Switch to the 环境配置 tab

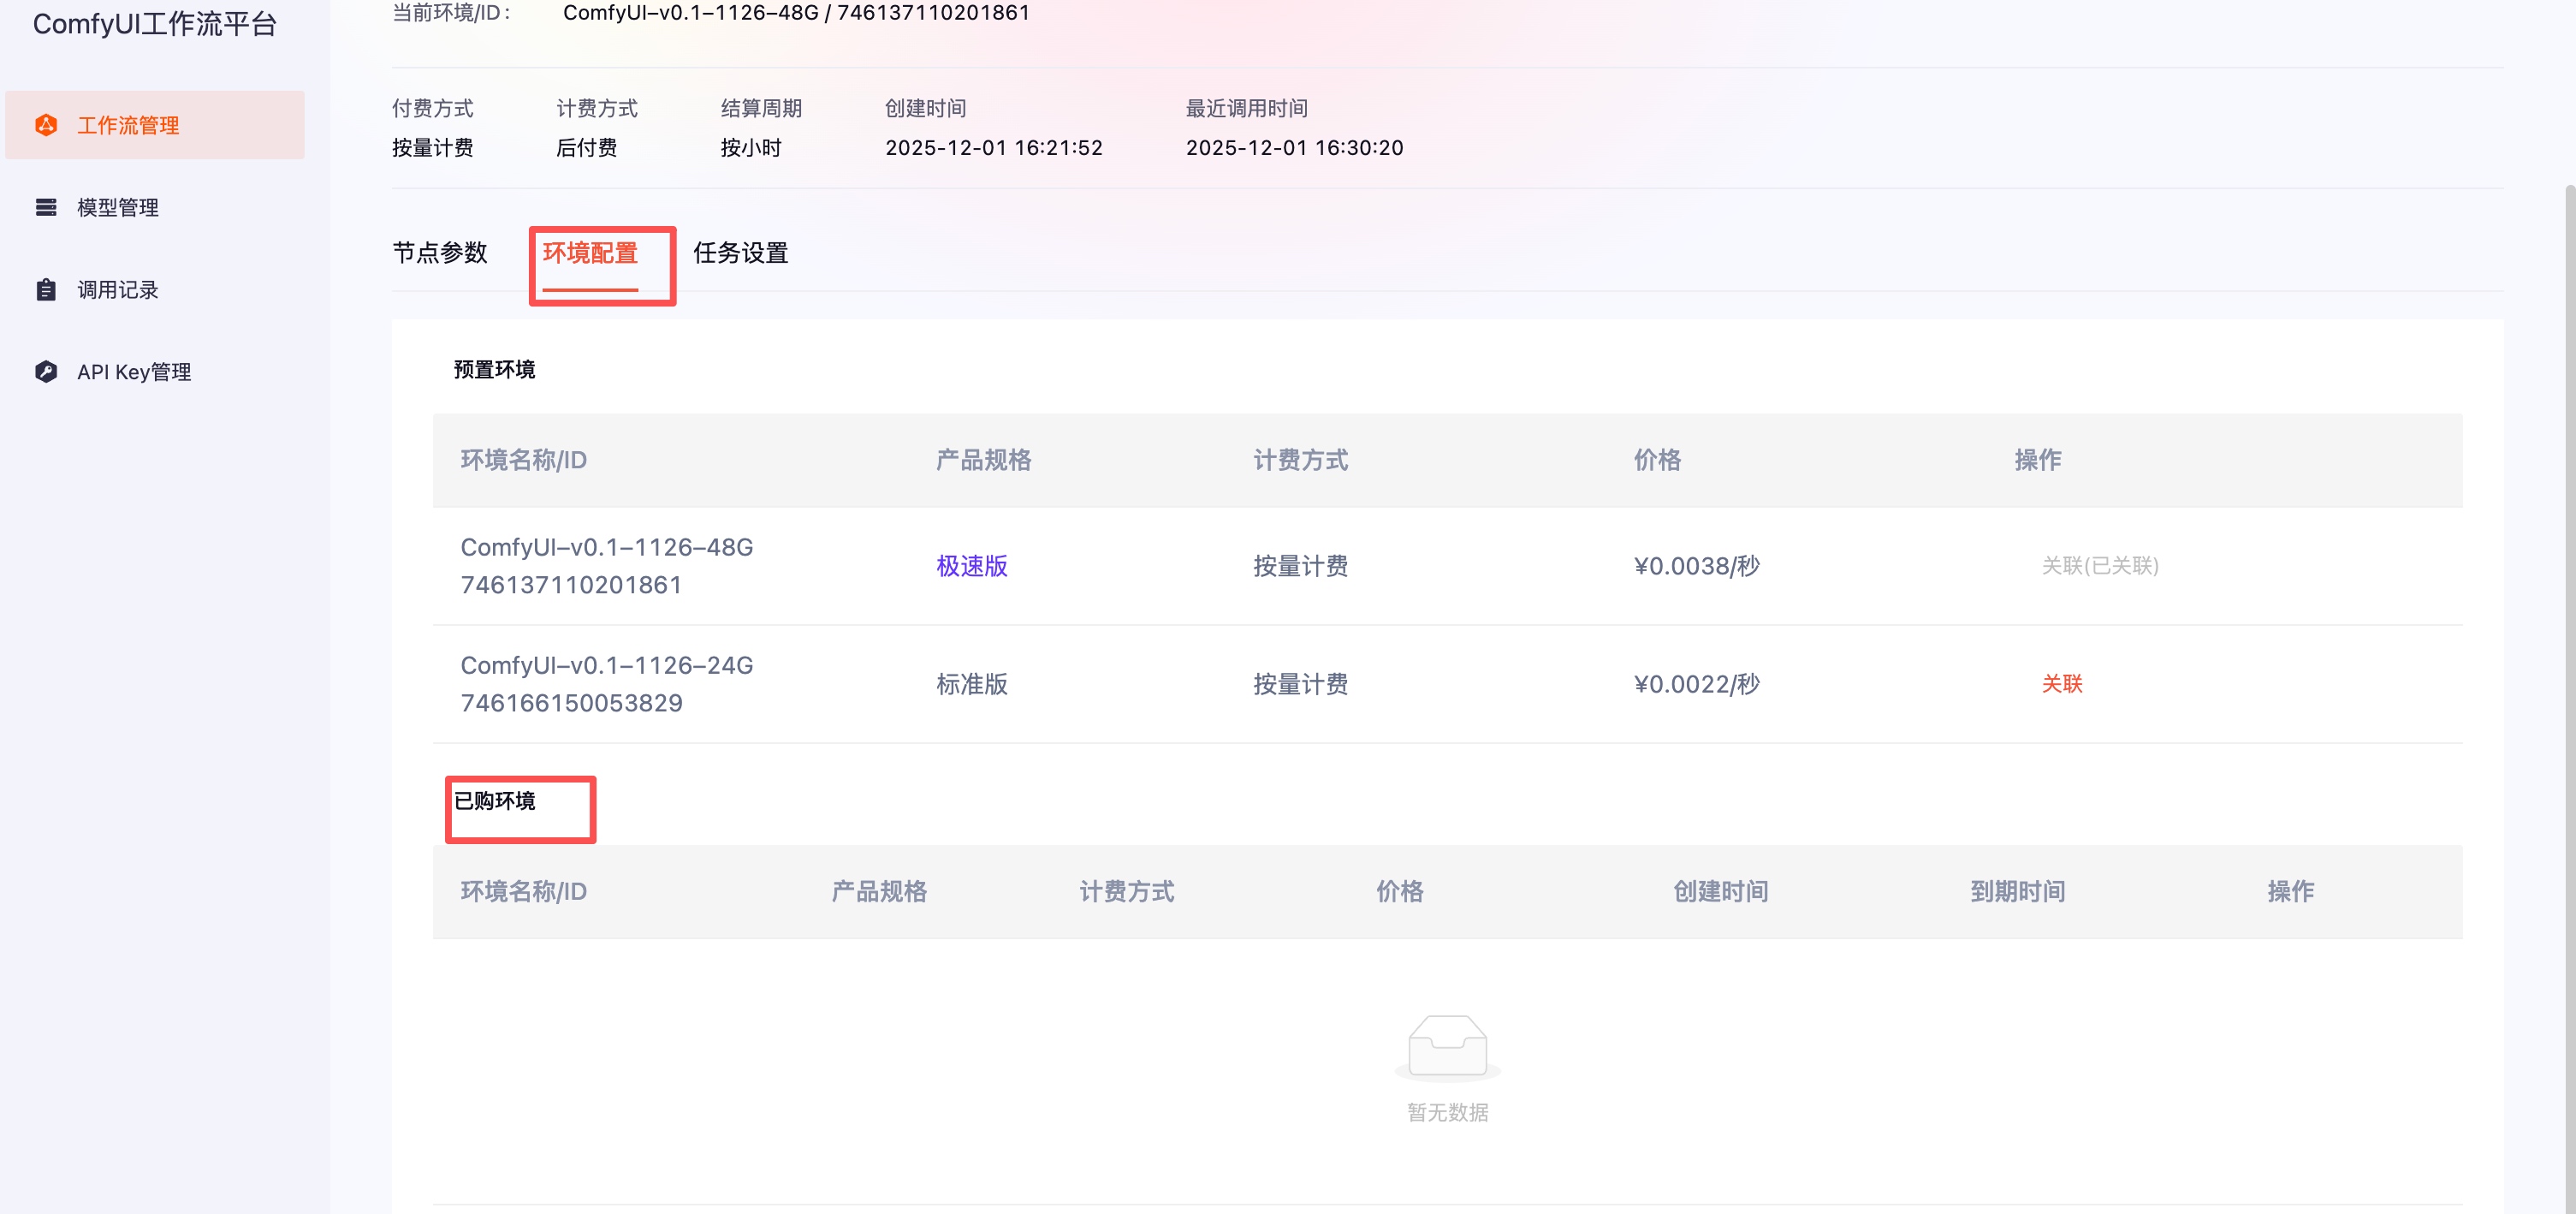[590, 253]
